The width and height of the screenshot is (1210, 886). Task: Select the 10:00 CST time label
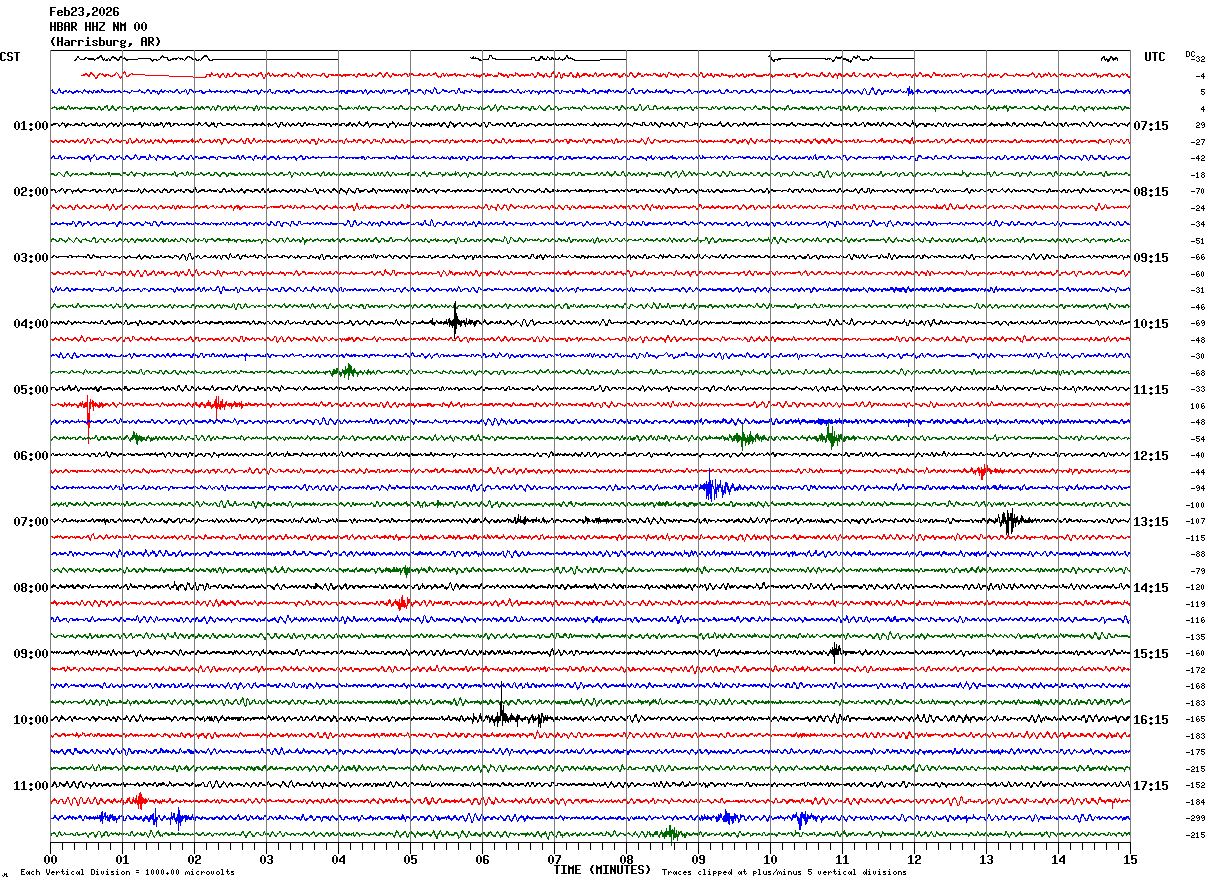click(x=30, y=720)
